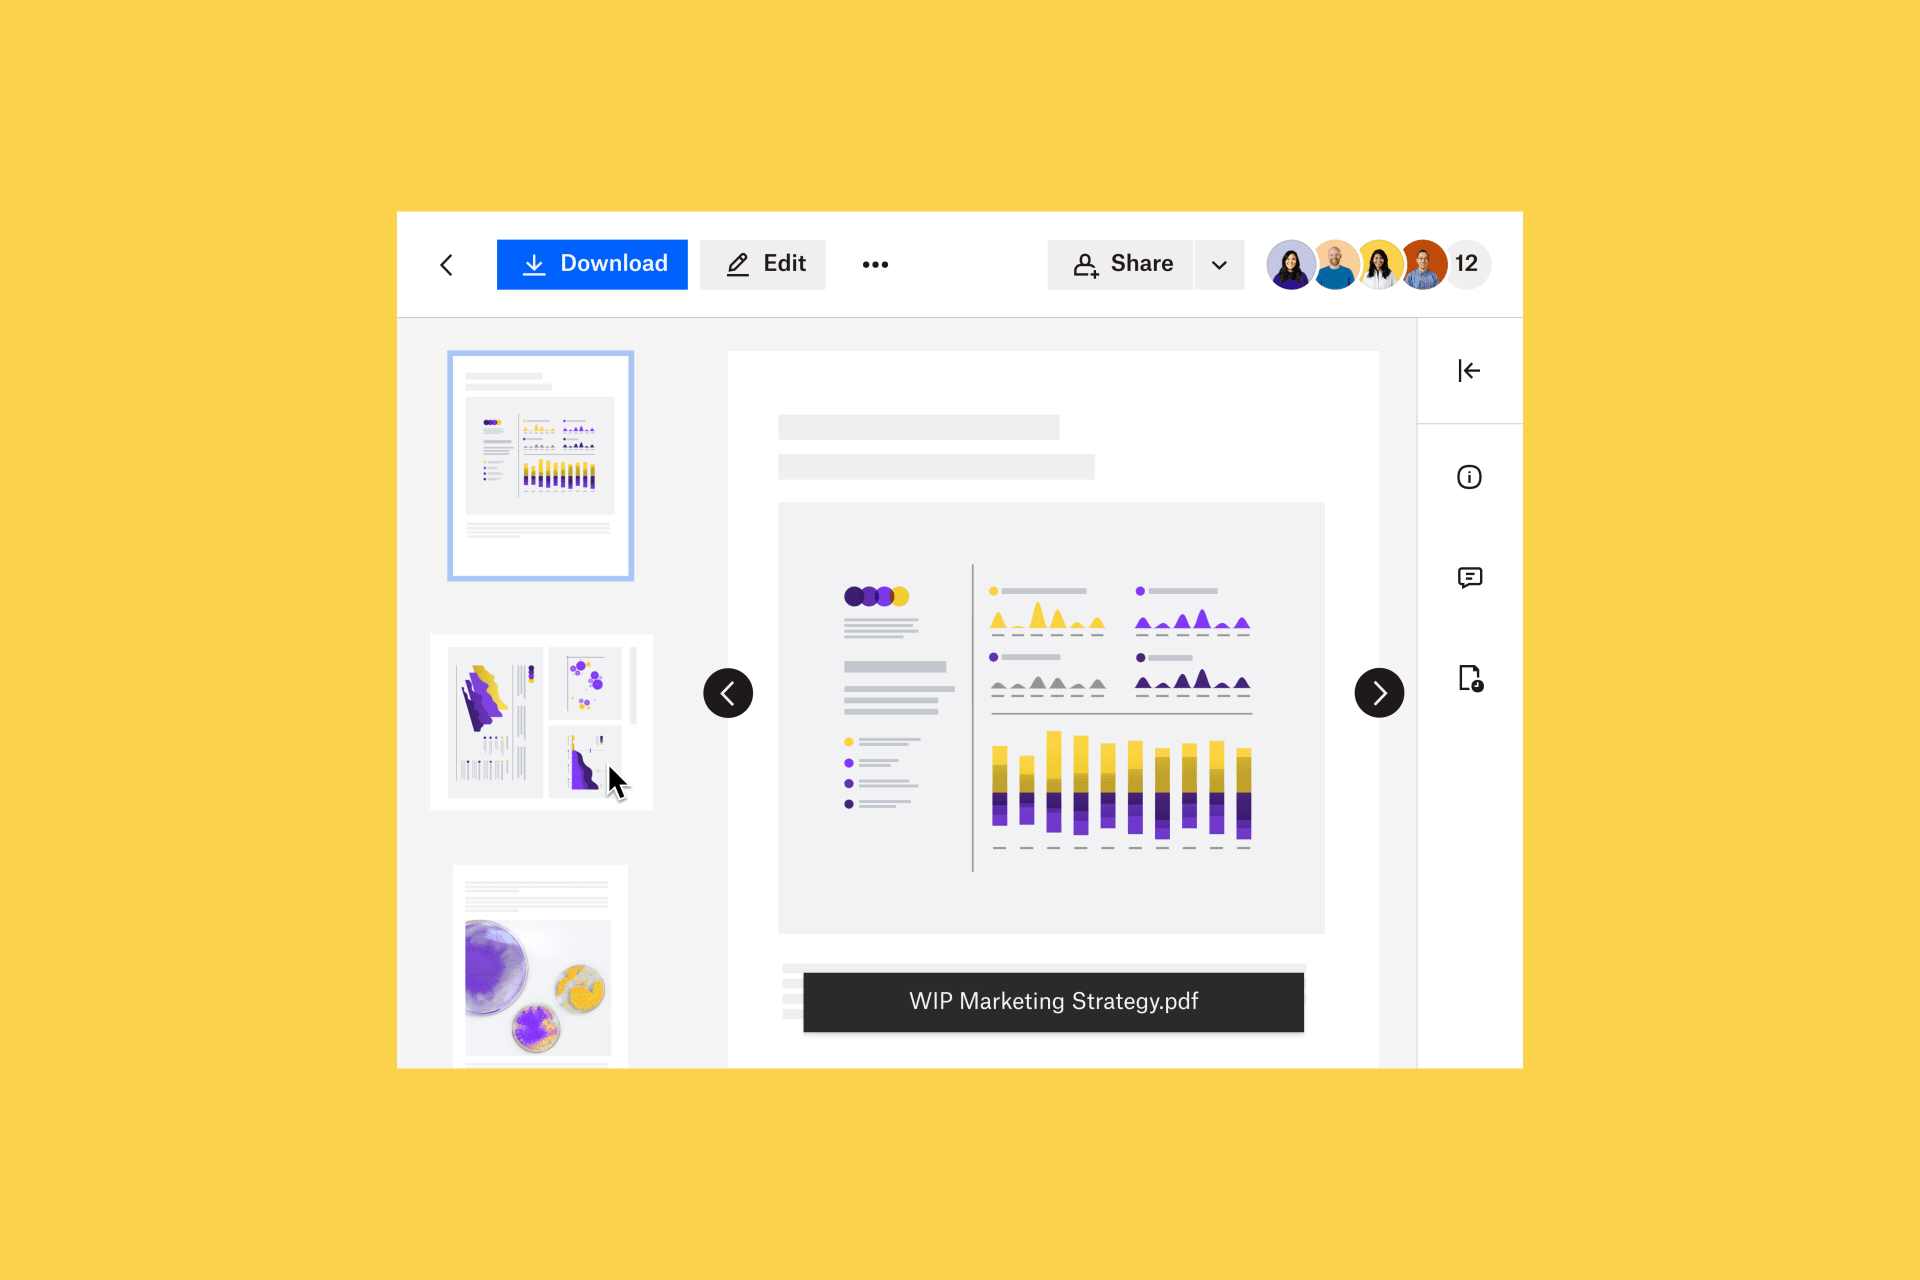Click the collapse panel left arrow icon

1469,369
